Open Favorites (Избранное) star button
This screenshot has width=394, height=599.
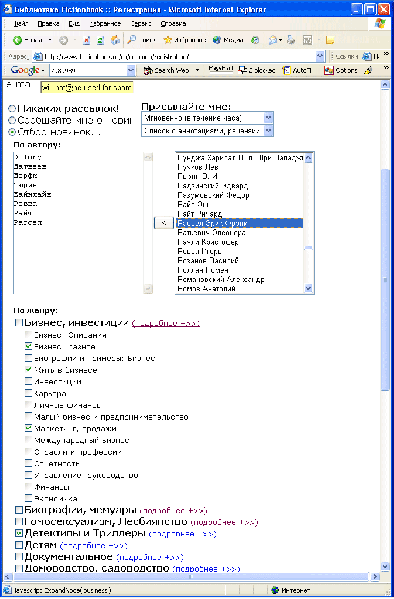click(185, 40)
